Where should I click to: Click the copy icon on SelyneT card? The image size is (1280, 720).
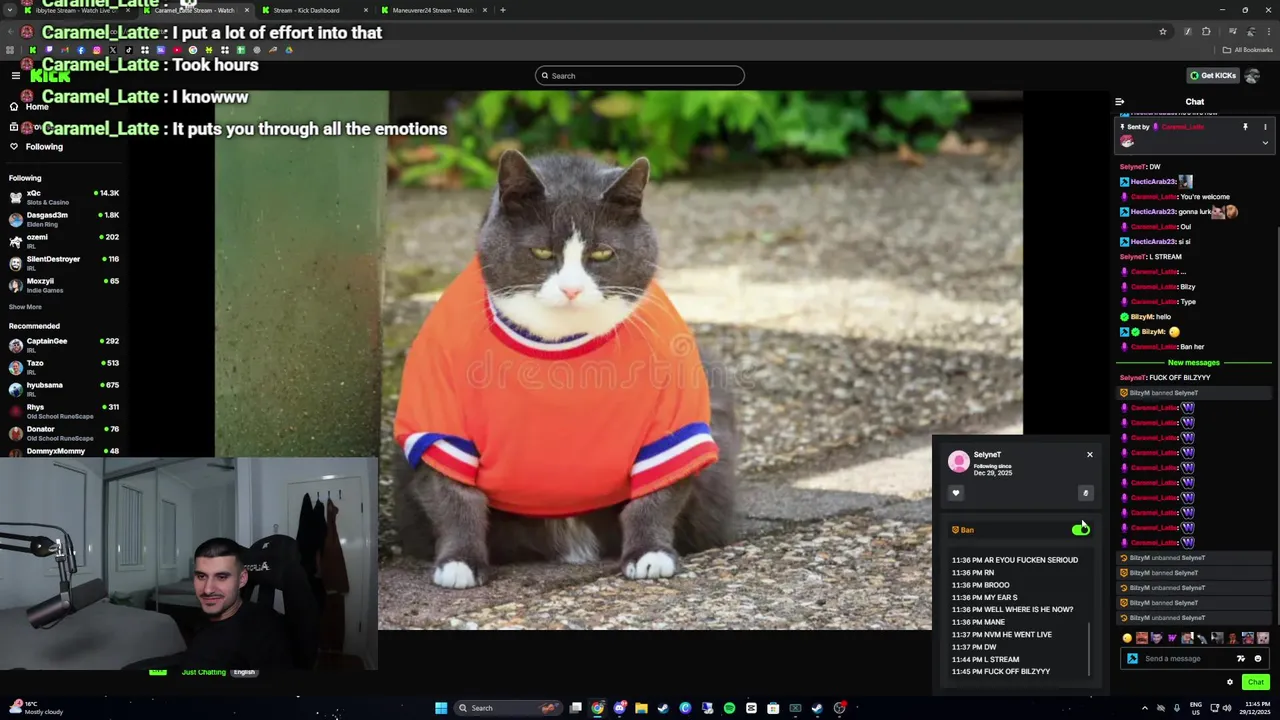1085,492
